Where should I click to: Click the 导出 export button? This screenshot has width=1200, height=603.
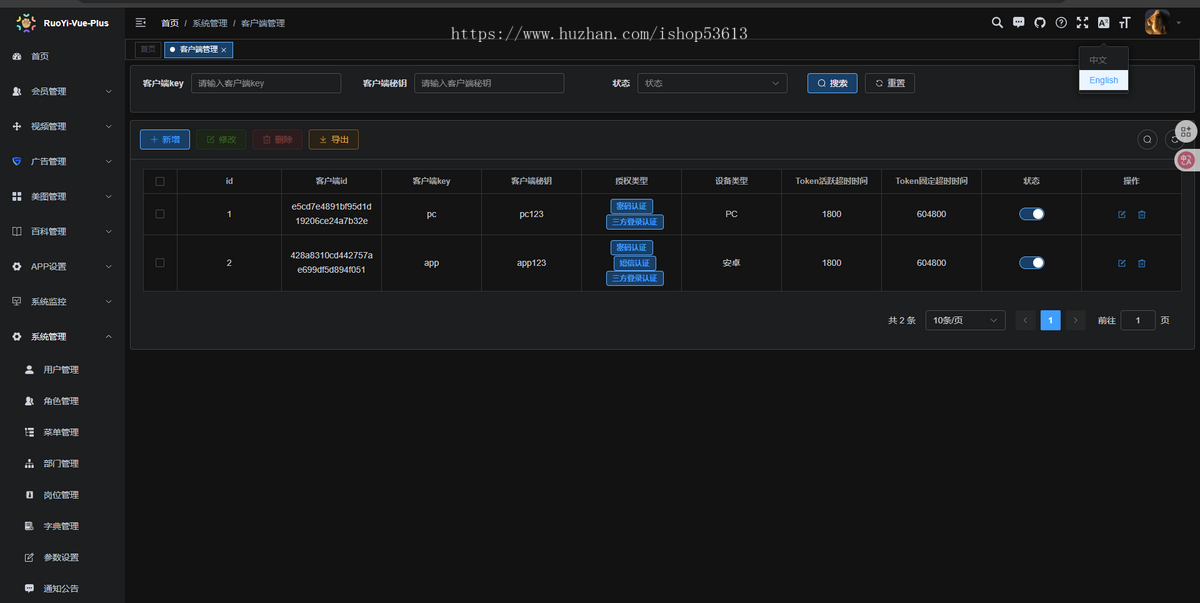334,140
